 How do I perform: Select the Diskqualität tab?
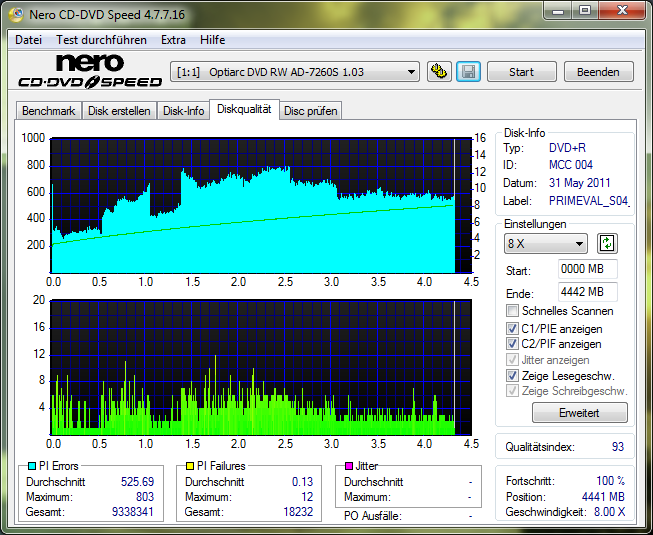pos(244,109)
